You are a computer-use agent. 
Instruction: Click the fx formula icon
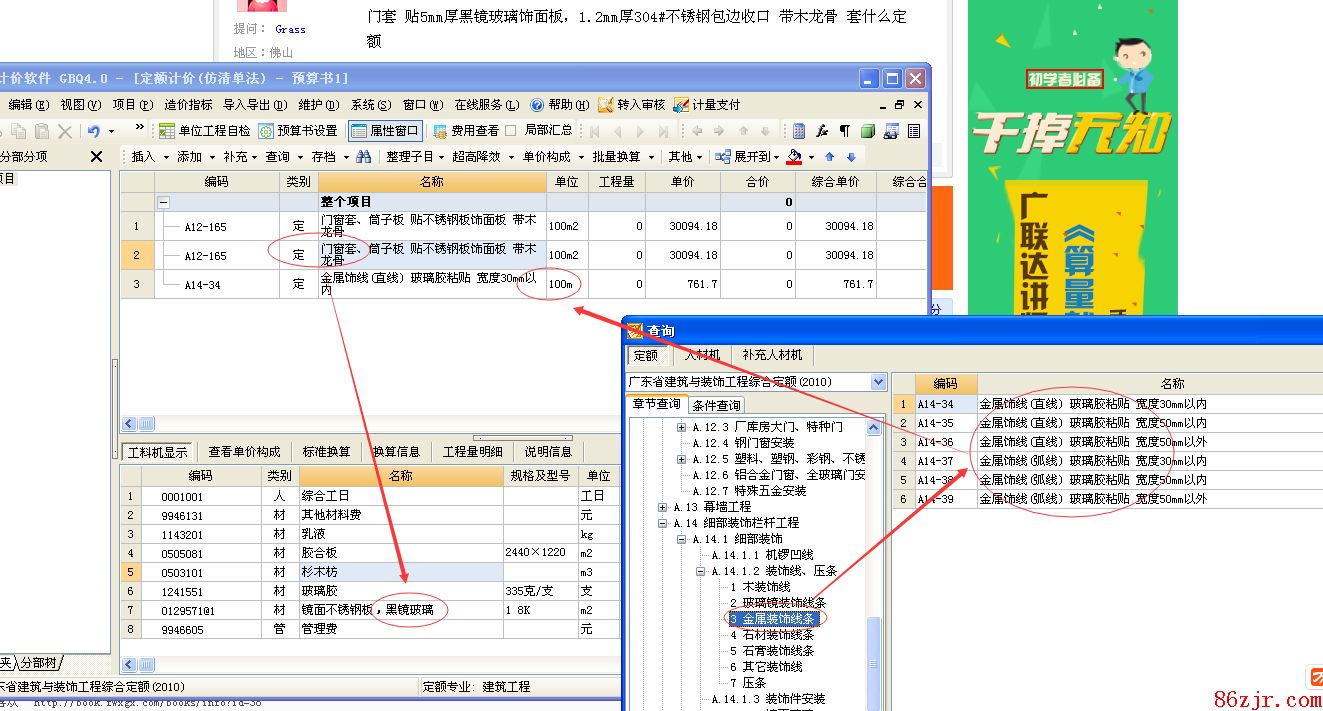[822, 131]
